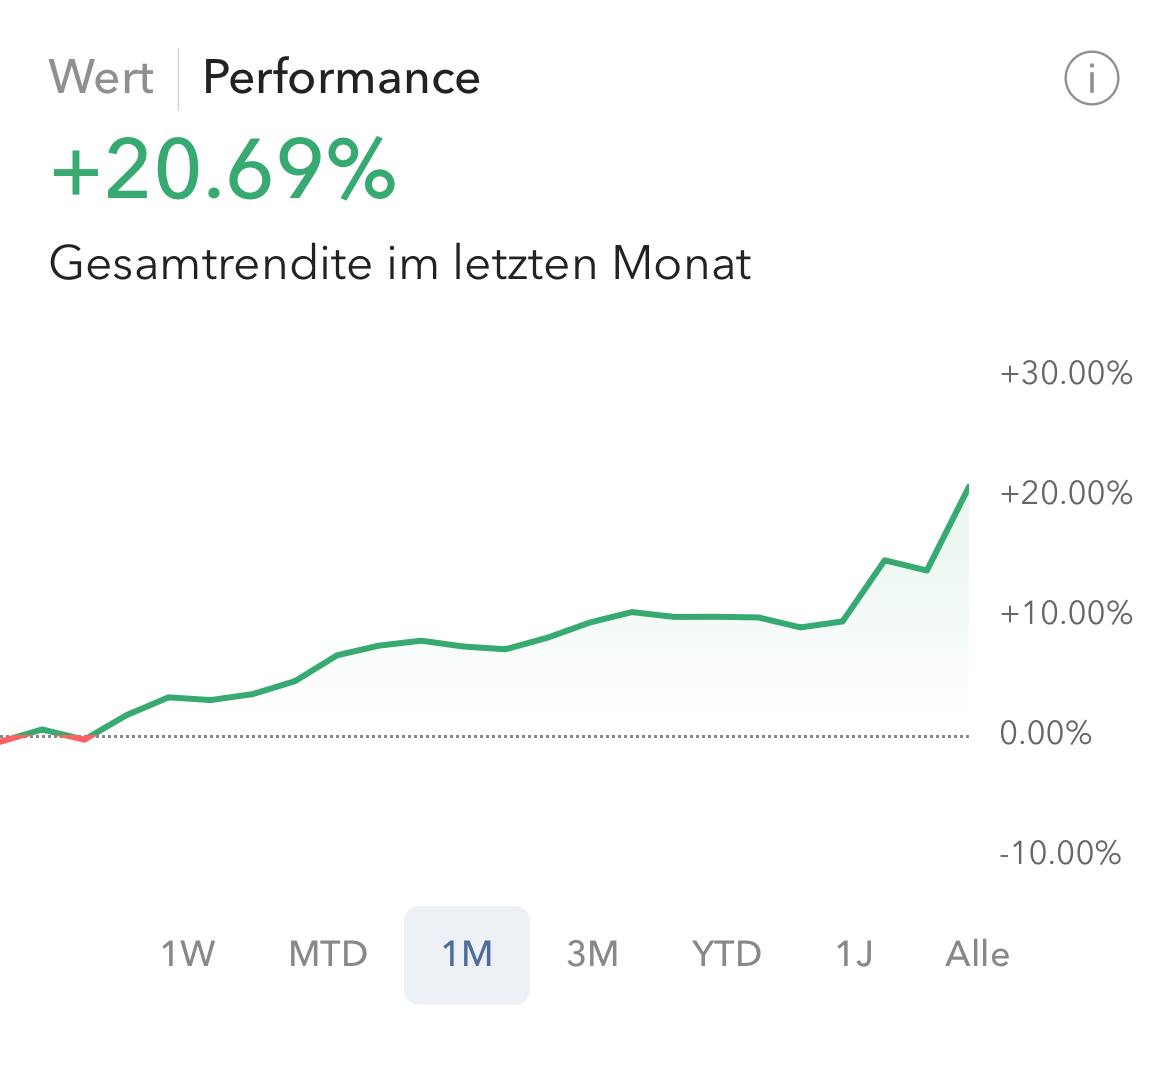Click the +10.00% axis label
Viewport: 1170px width, 1081px height.
coord(1066,613)
